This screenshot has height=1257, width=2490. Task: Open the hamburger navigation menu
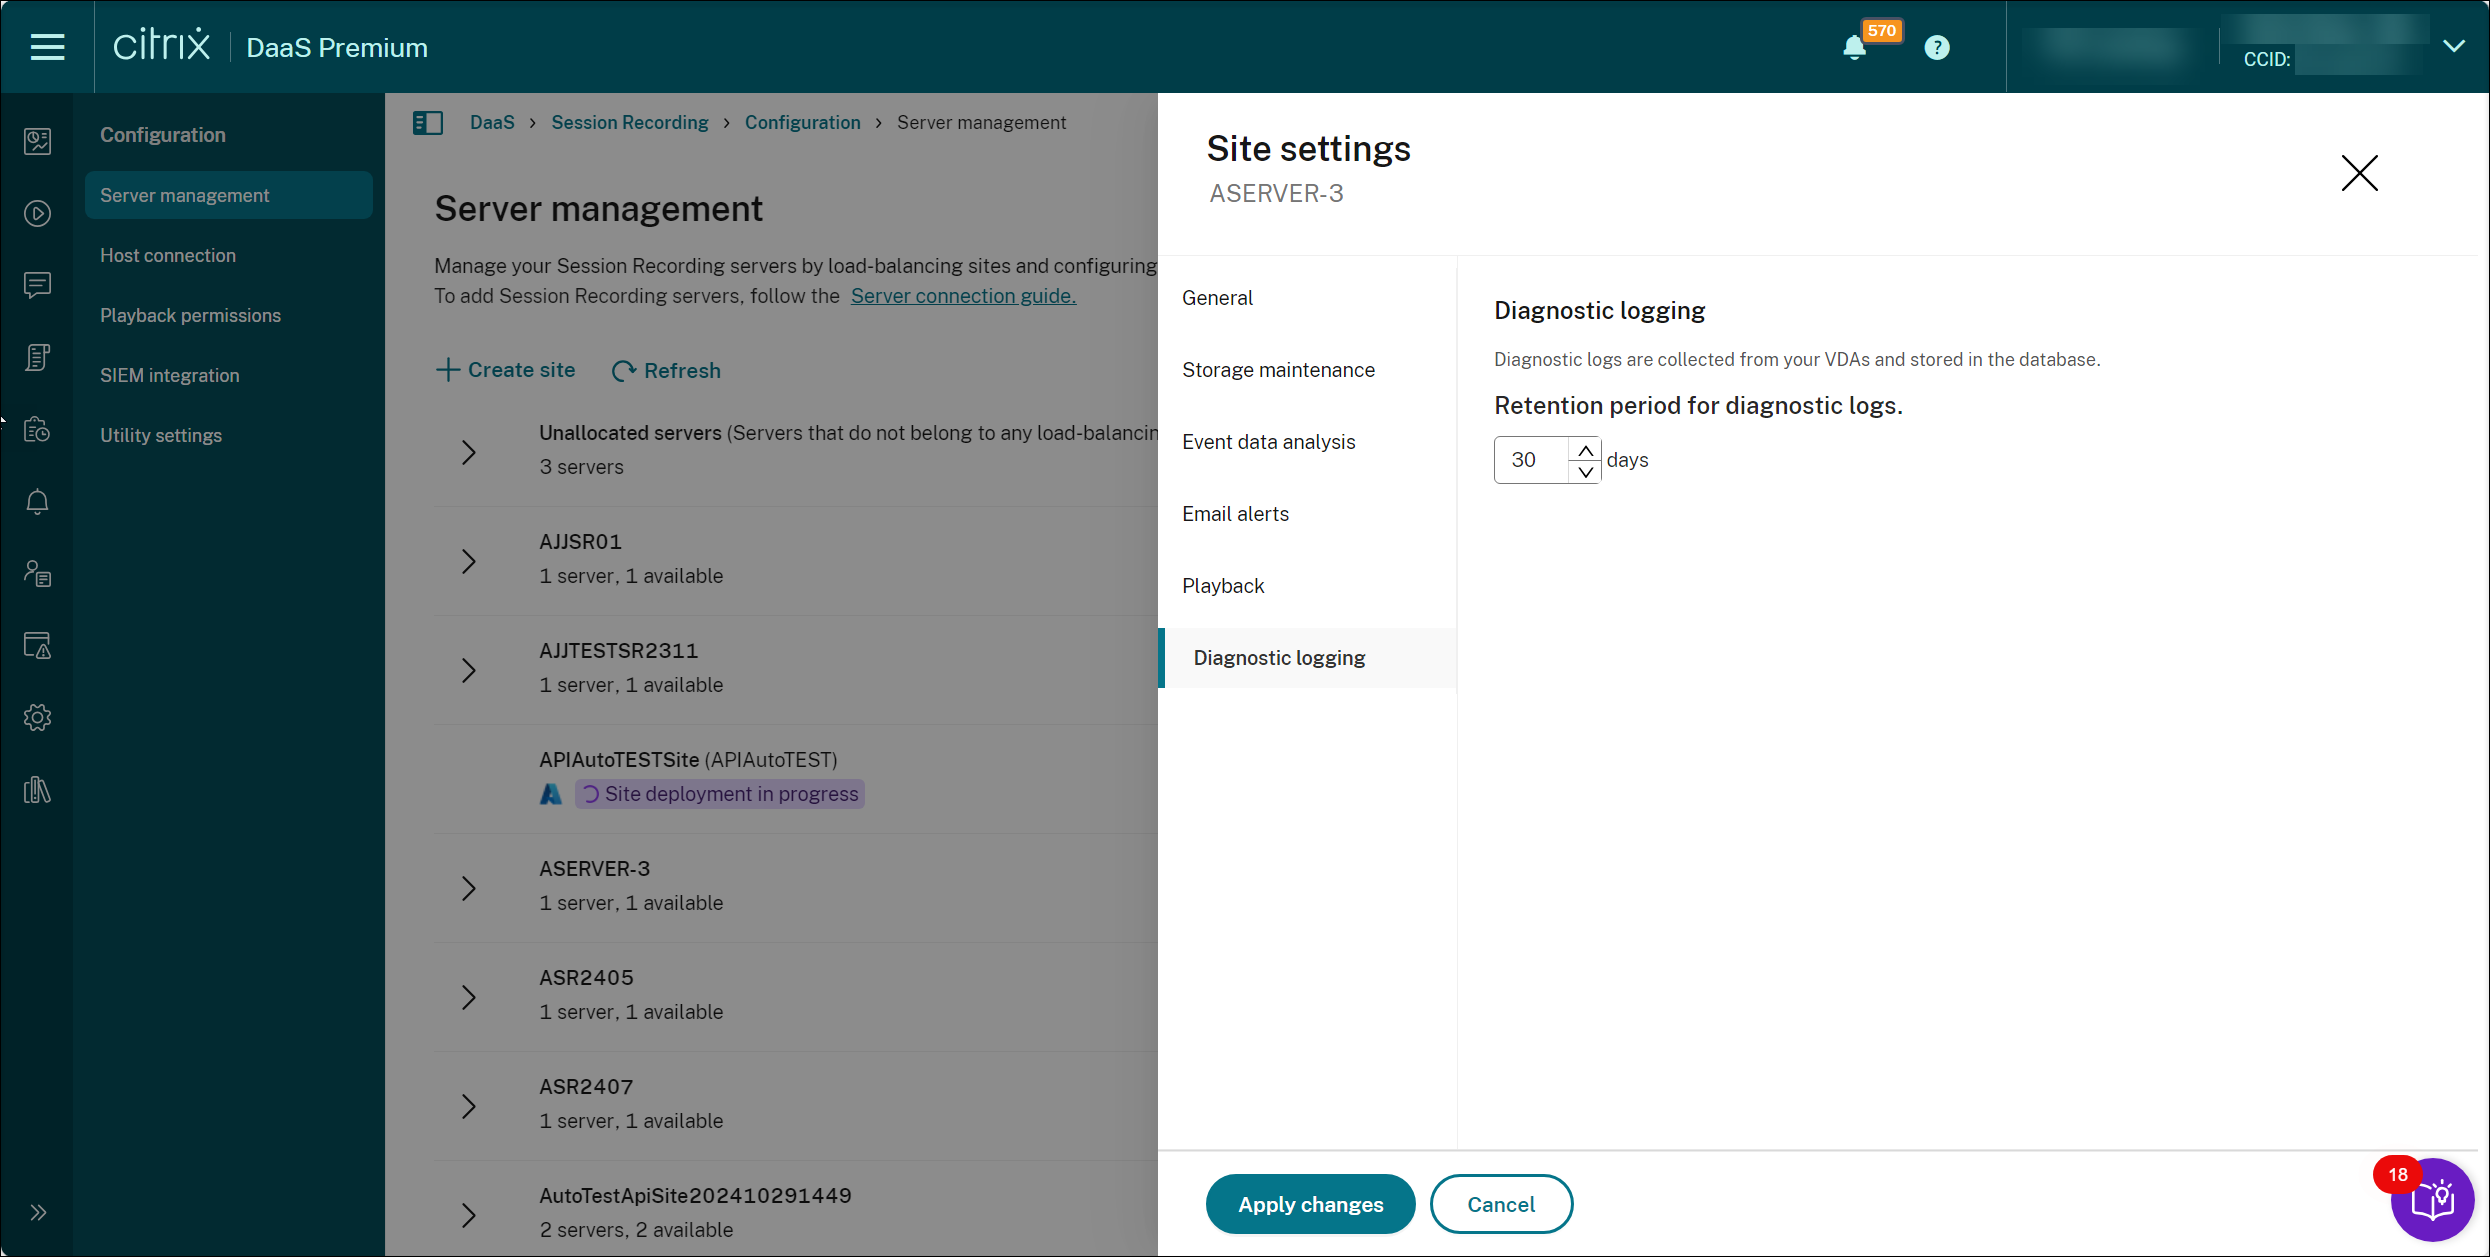(47, 47)
